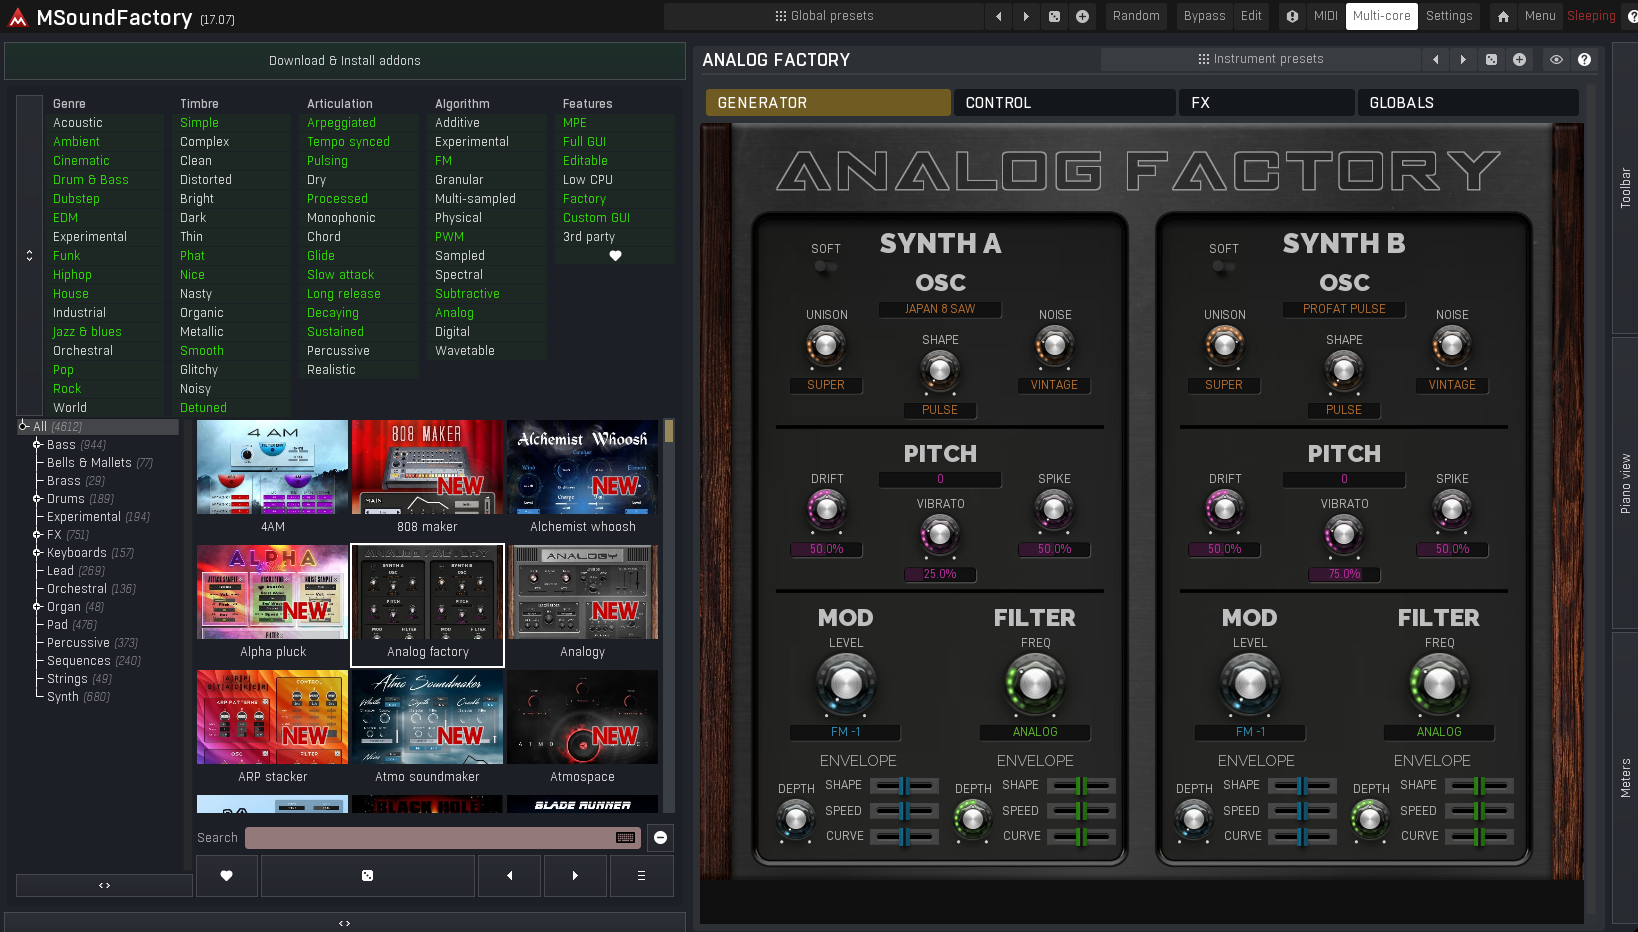Click the Sleeping status label
1638x932 pixels.
[1591, 16]
